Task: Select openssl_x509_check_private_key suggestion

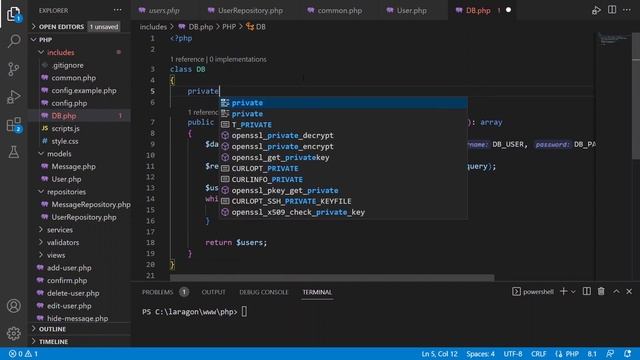Action: coord(343,212)
